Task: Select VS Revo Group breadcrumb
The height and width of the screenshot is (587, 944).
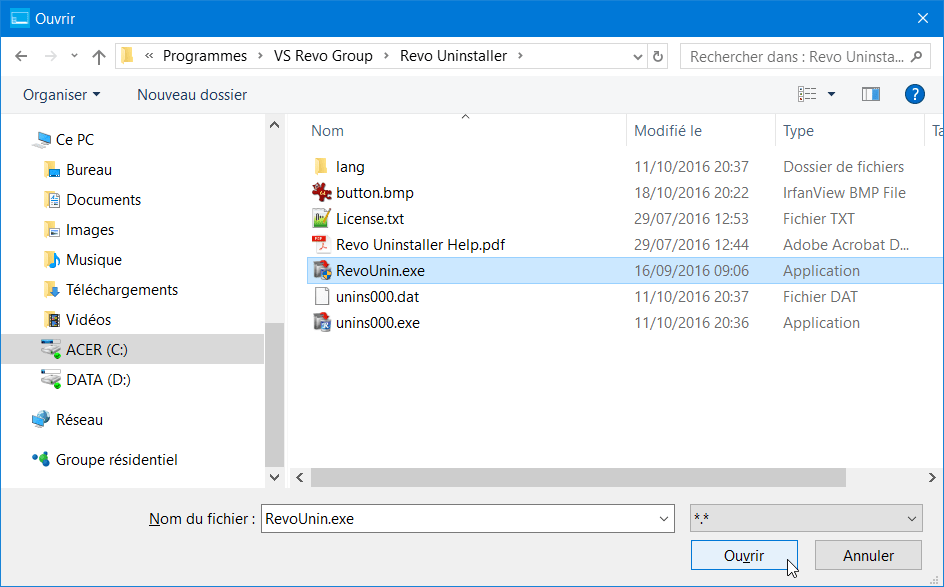Action: tap(323, 56)
